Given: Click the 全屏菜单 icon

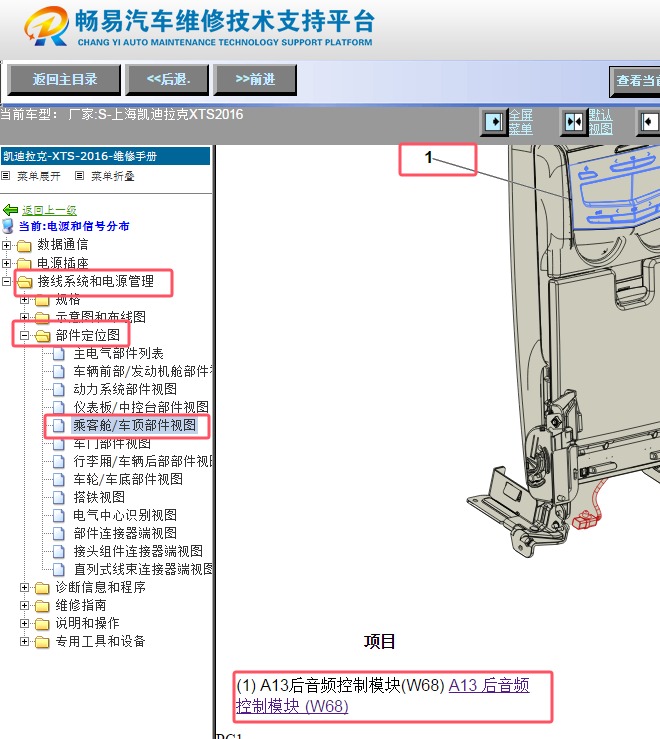Looking at the screenshot, I should point(494,122).
